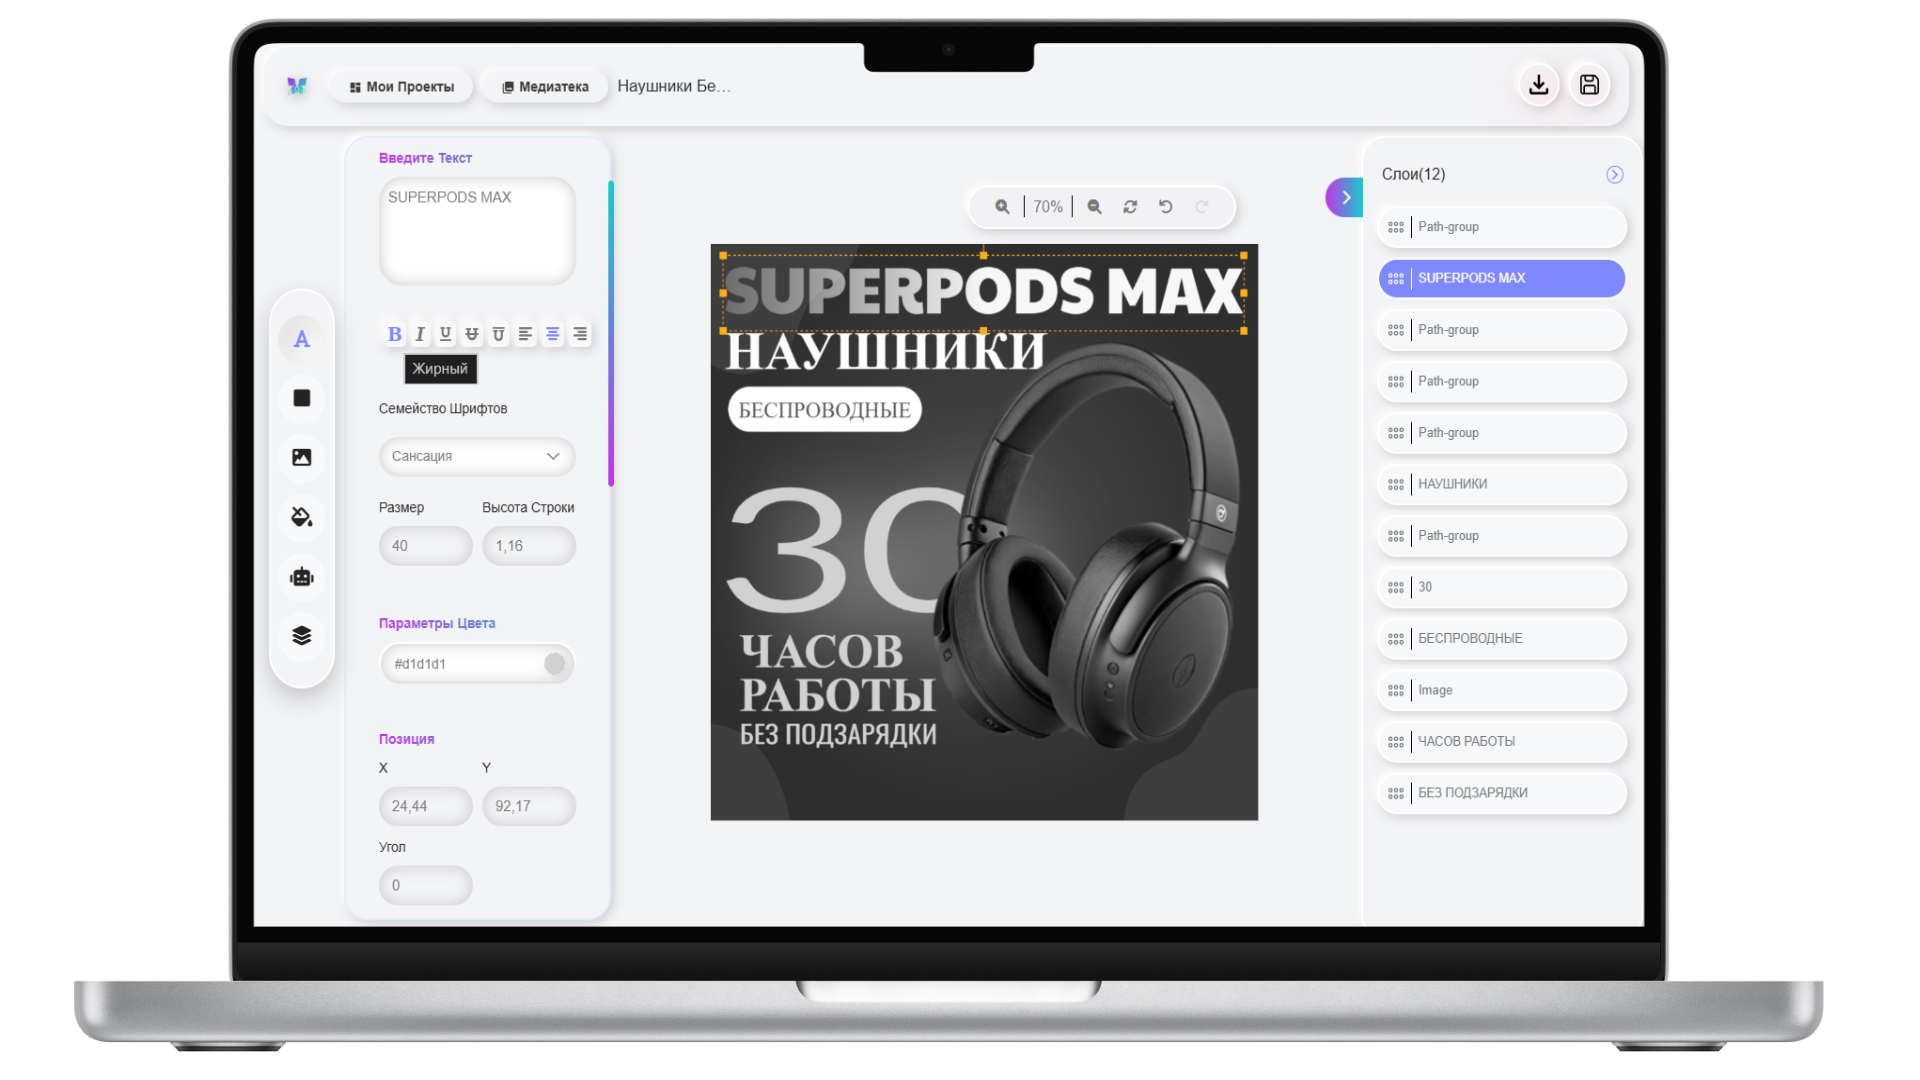Enable underline formatting for the text

445,334
